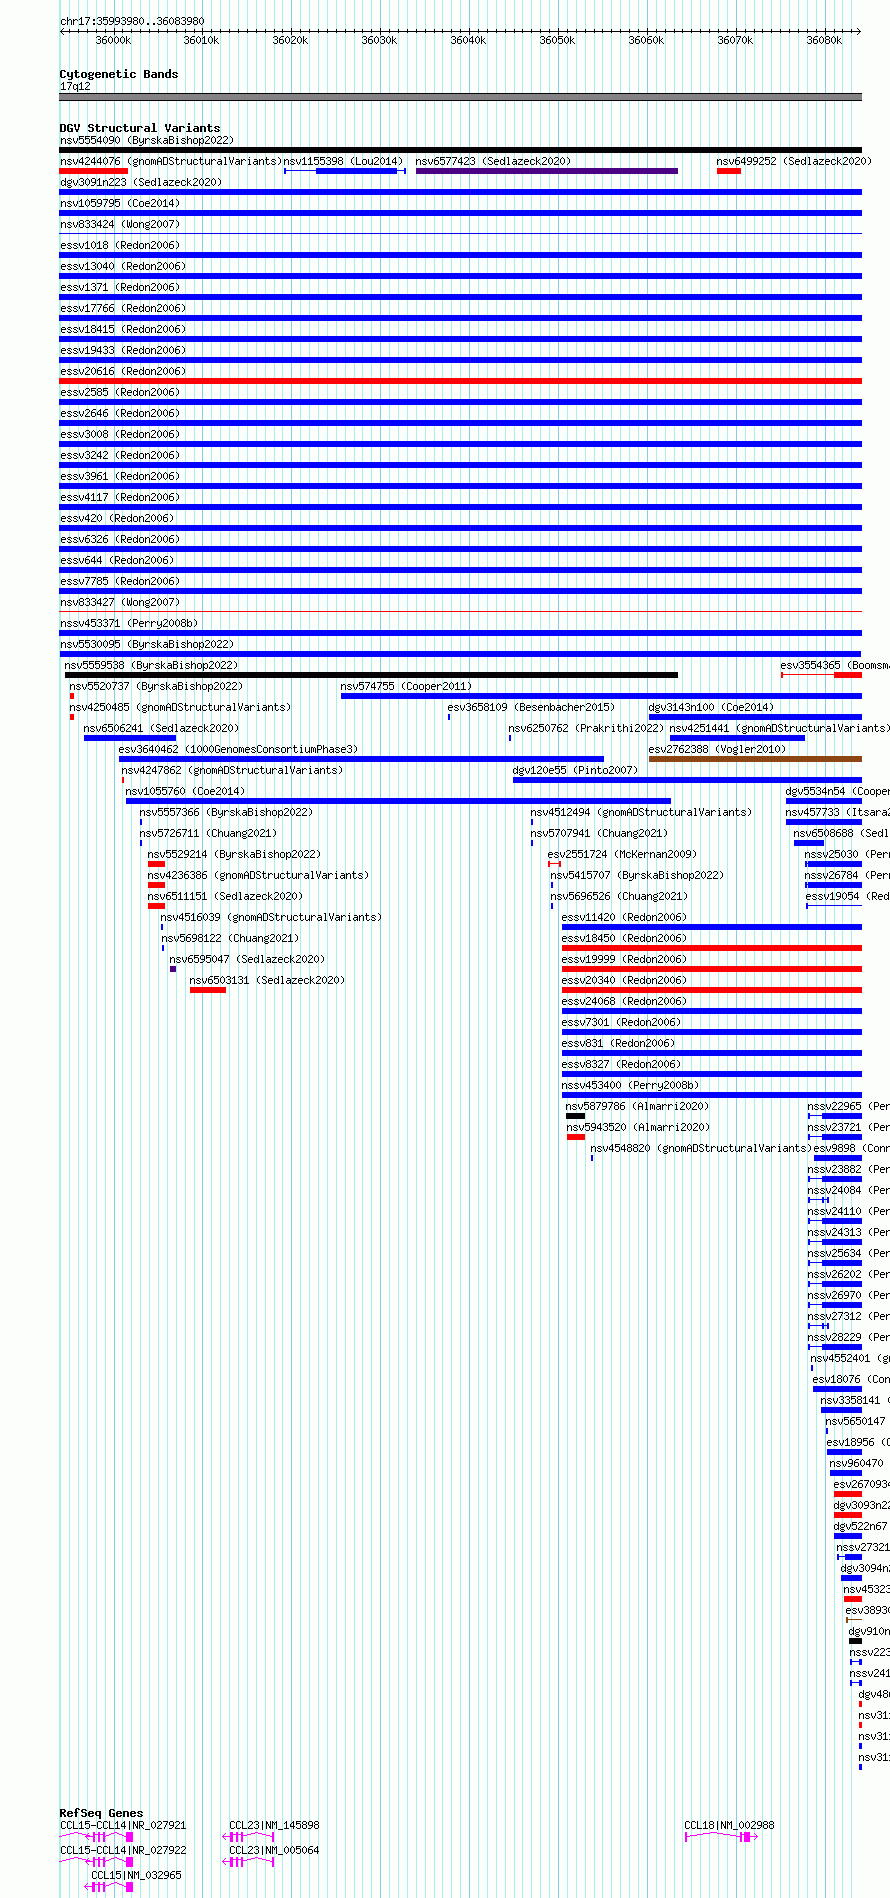The image size is (890, 1898).
Task: Click the CCL15|NM_032965 gene label
Action: [136, 1875]
